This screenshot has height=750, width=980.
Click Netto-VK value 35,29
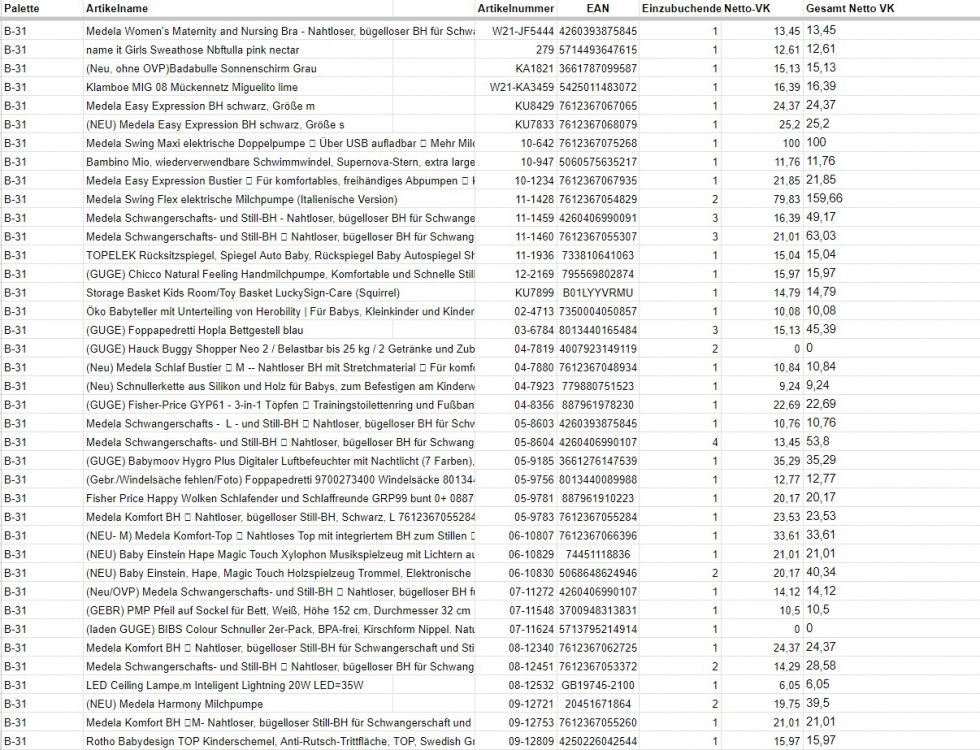coord(787,462)
